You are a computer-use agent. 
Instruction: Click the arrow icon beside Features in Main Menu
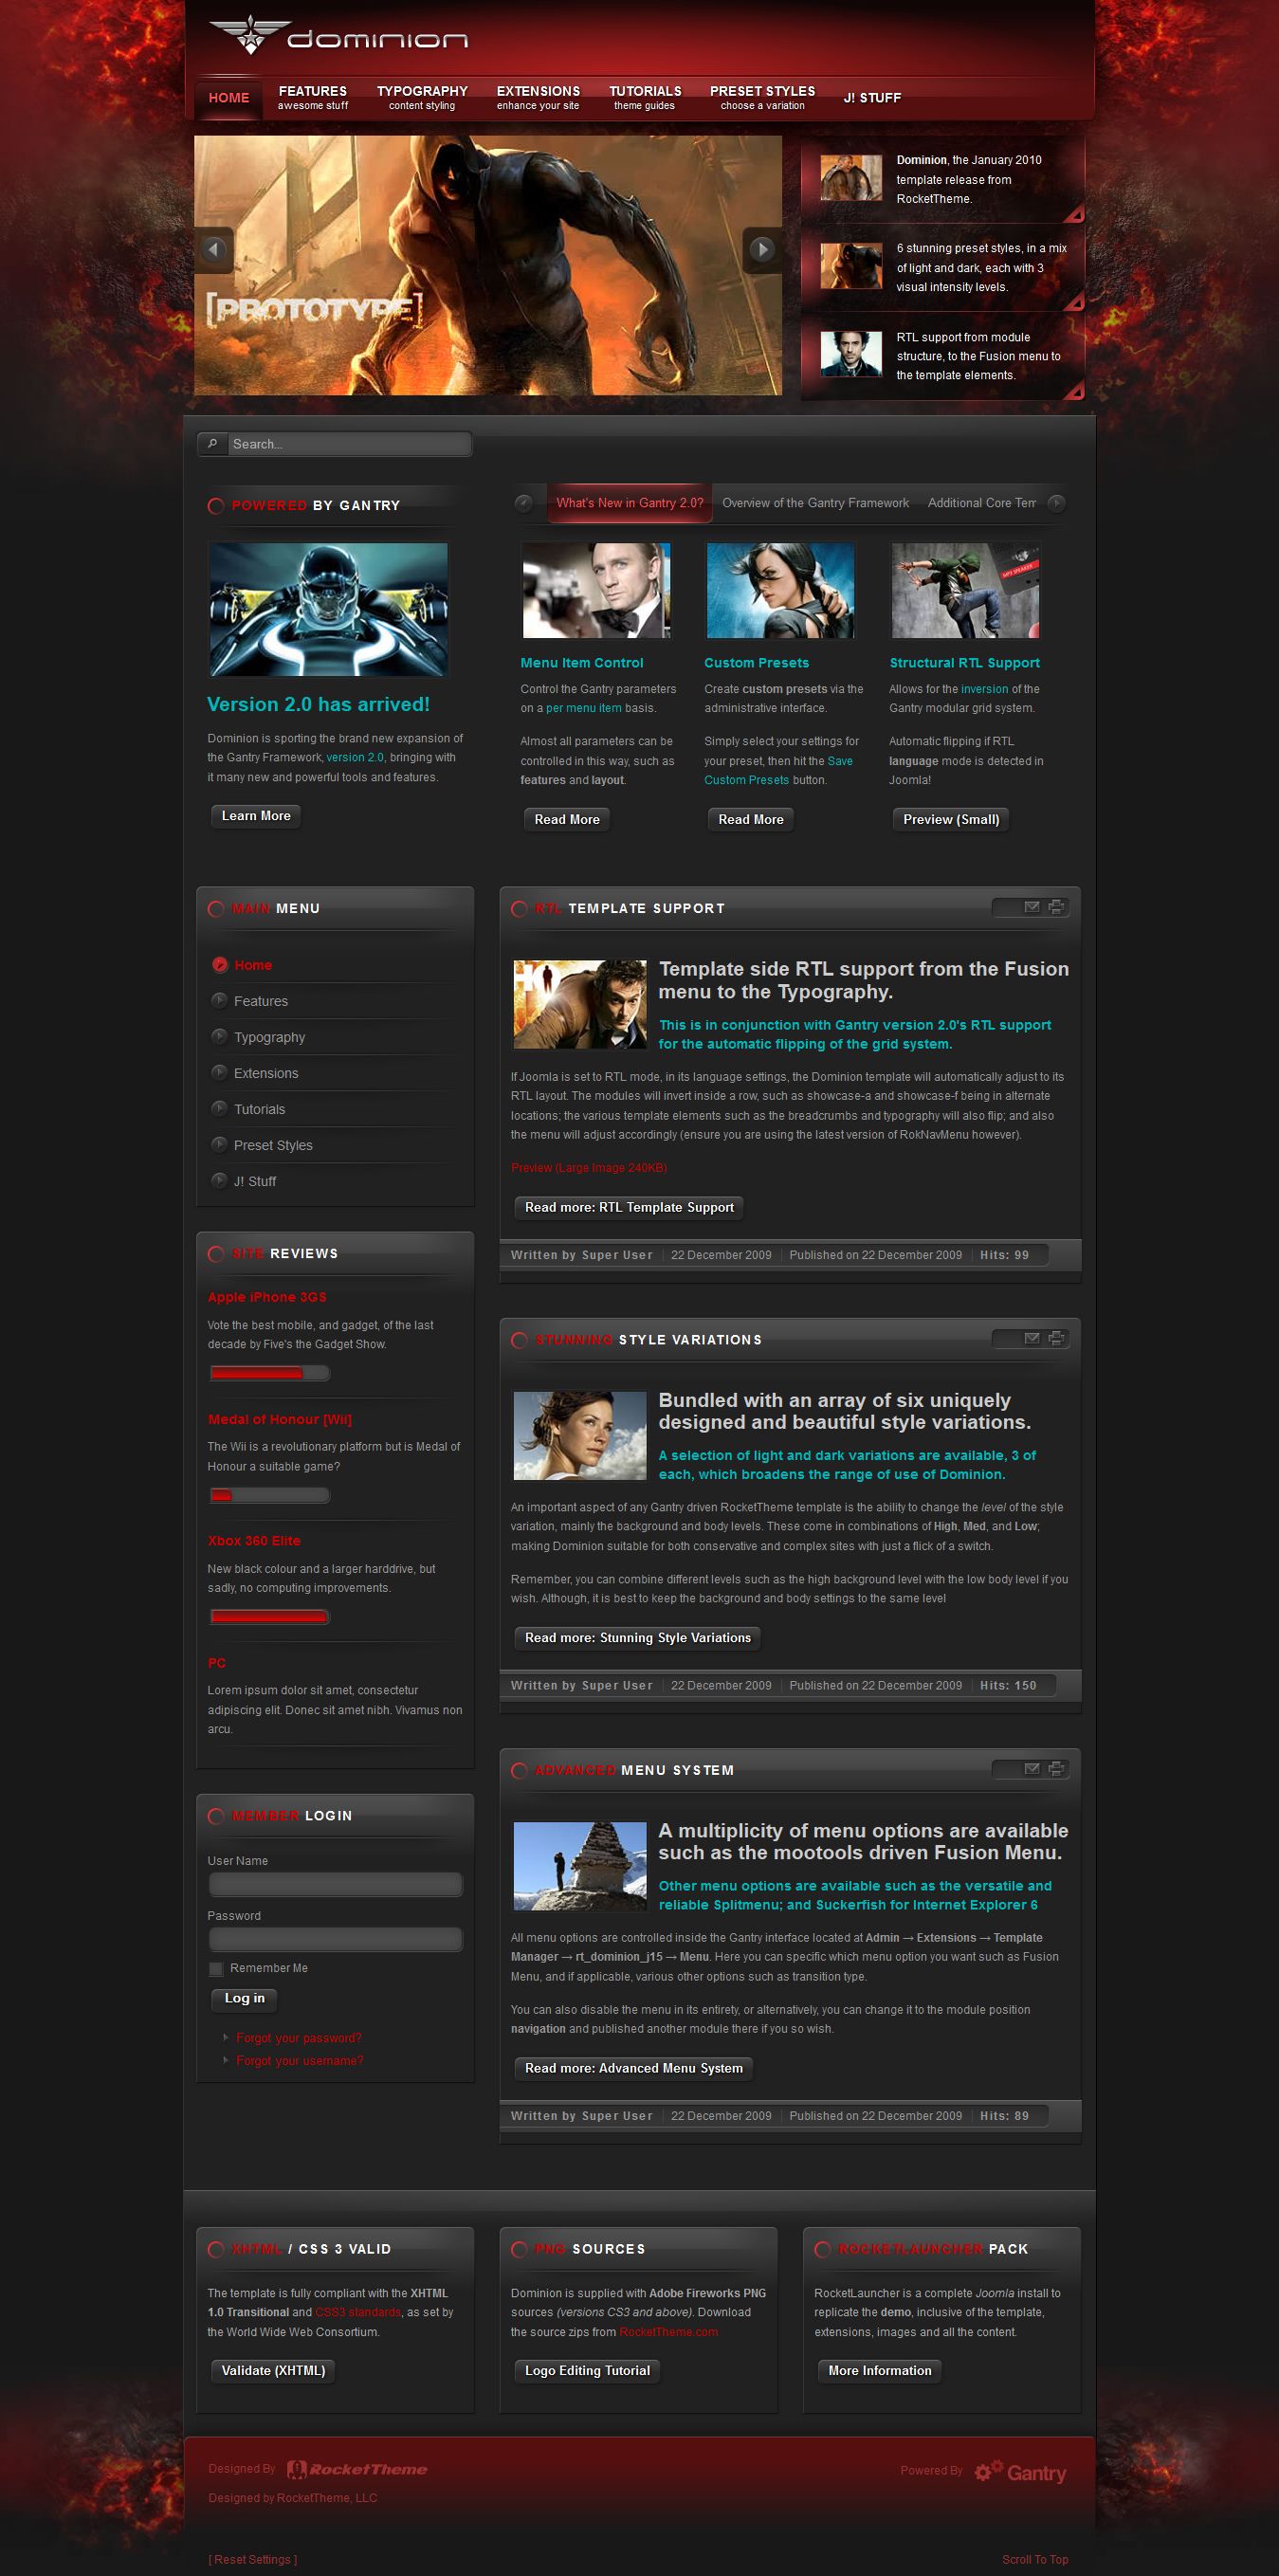220,1000
